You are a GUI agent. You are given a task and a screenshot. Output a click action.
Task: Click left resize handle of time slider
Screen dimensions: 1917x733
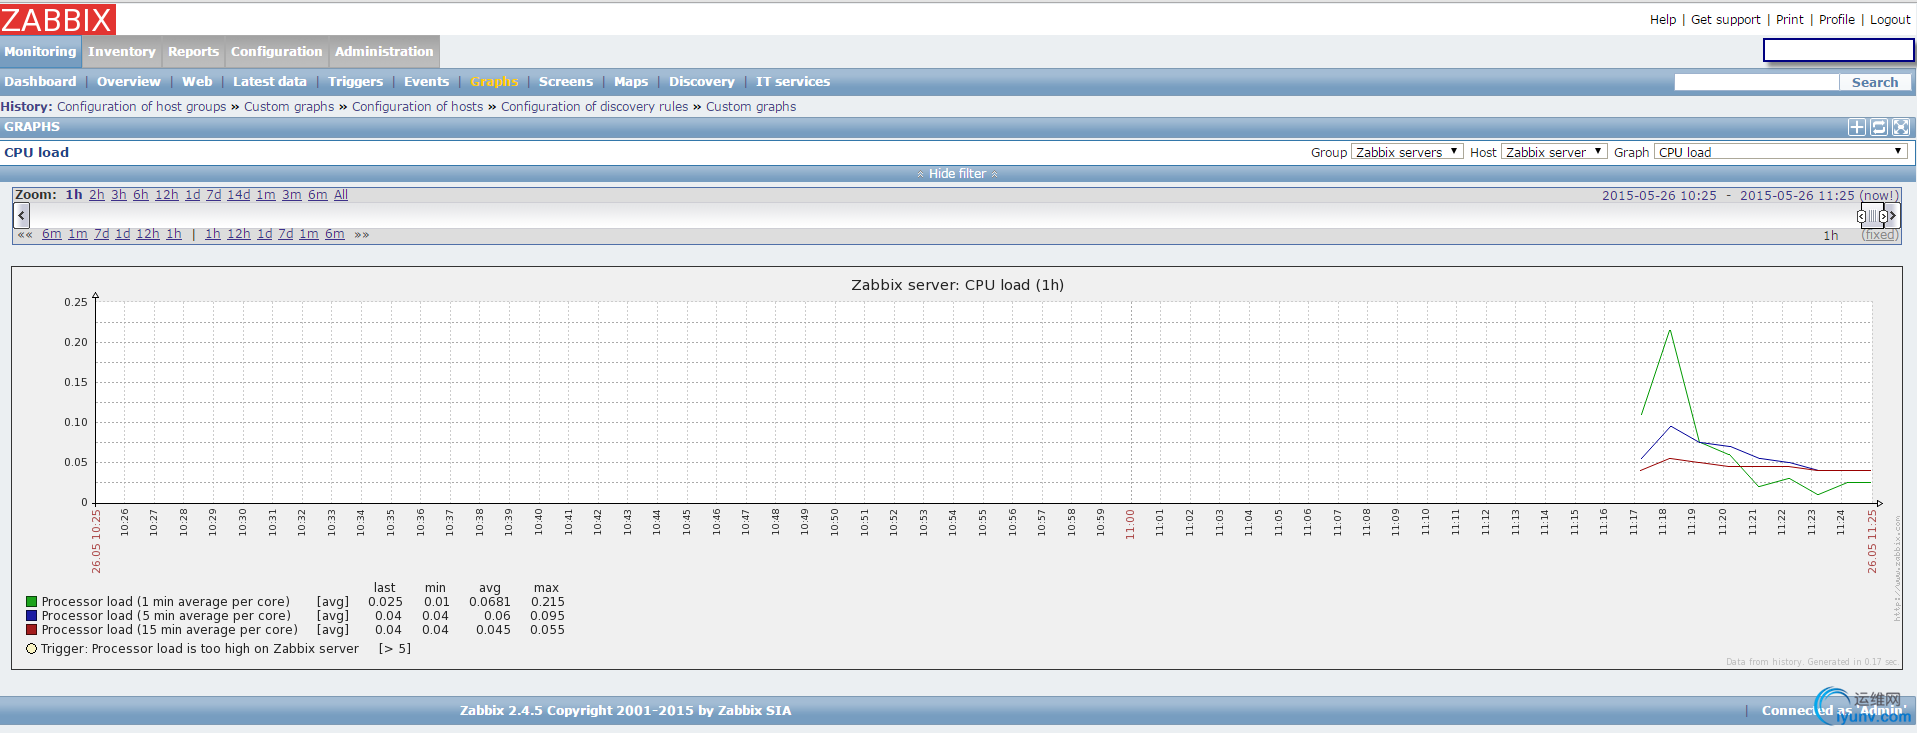click(x=1861, y=216)
